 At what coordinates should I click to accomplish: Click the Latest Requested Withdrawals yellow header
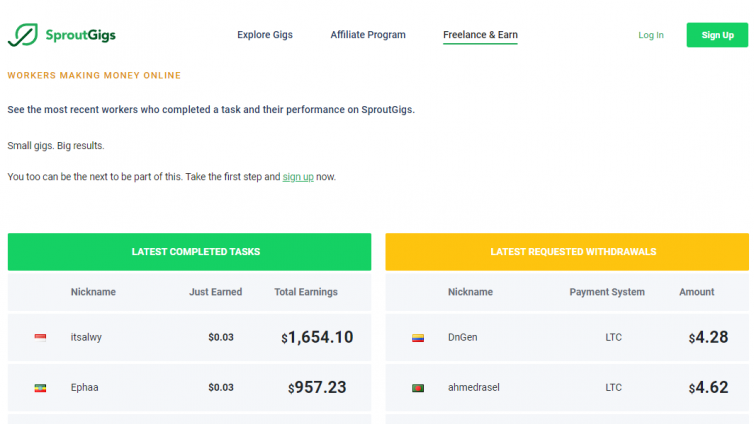pos(567,252)
